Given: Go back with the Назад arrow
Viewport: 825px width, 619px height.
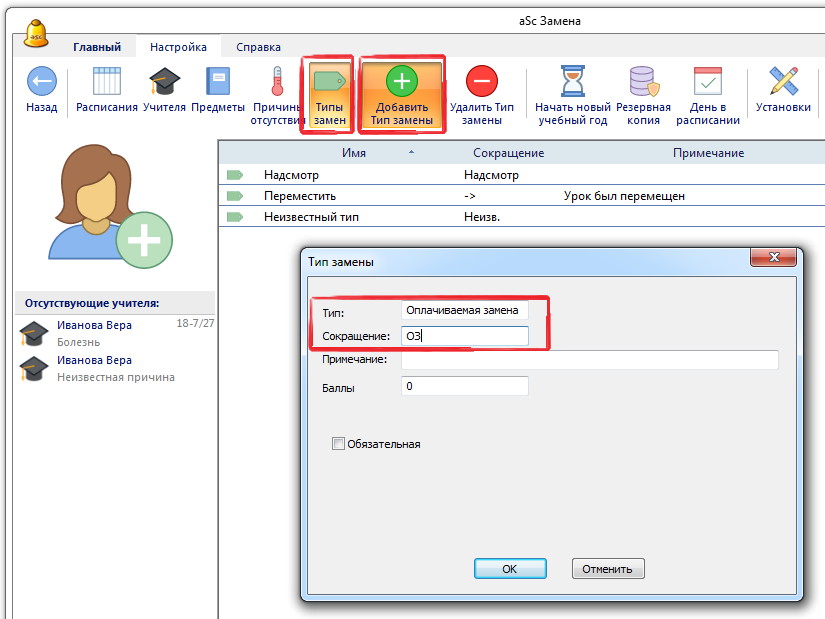Looking at the screenshot, I should [42, 82].
